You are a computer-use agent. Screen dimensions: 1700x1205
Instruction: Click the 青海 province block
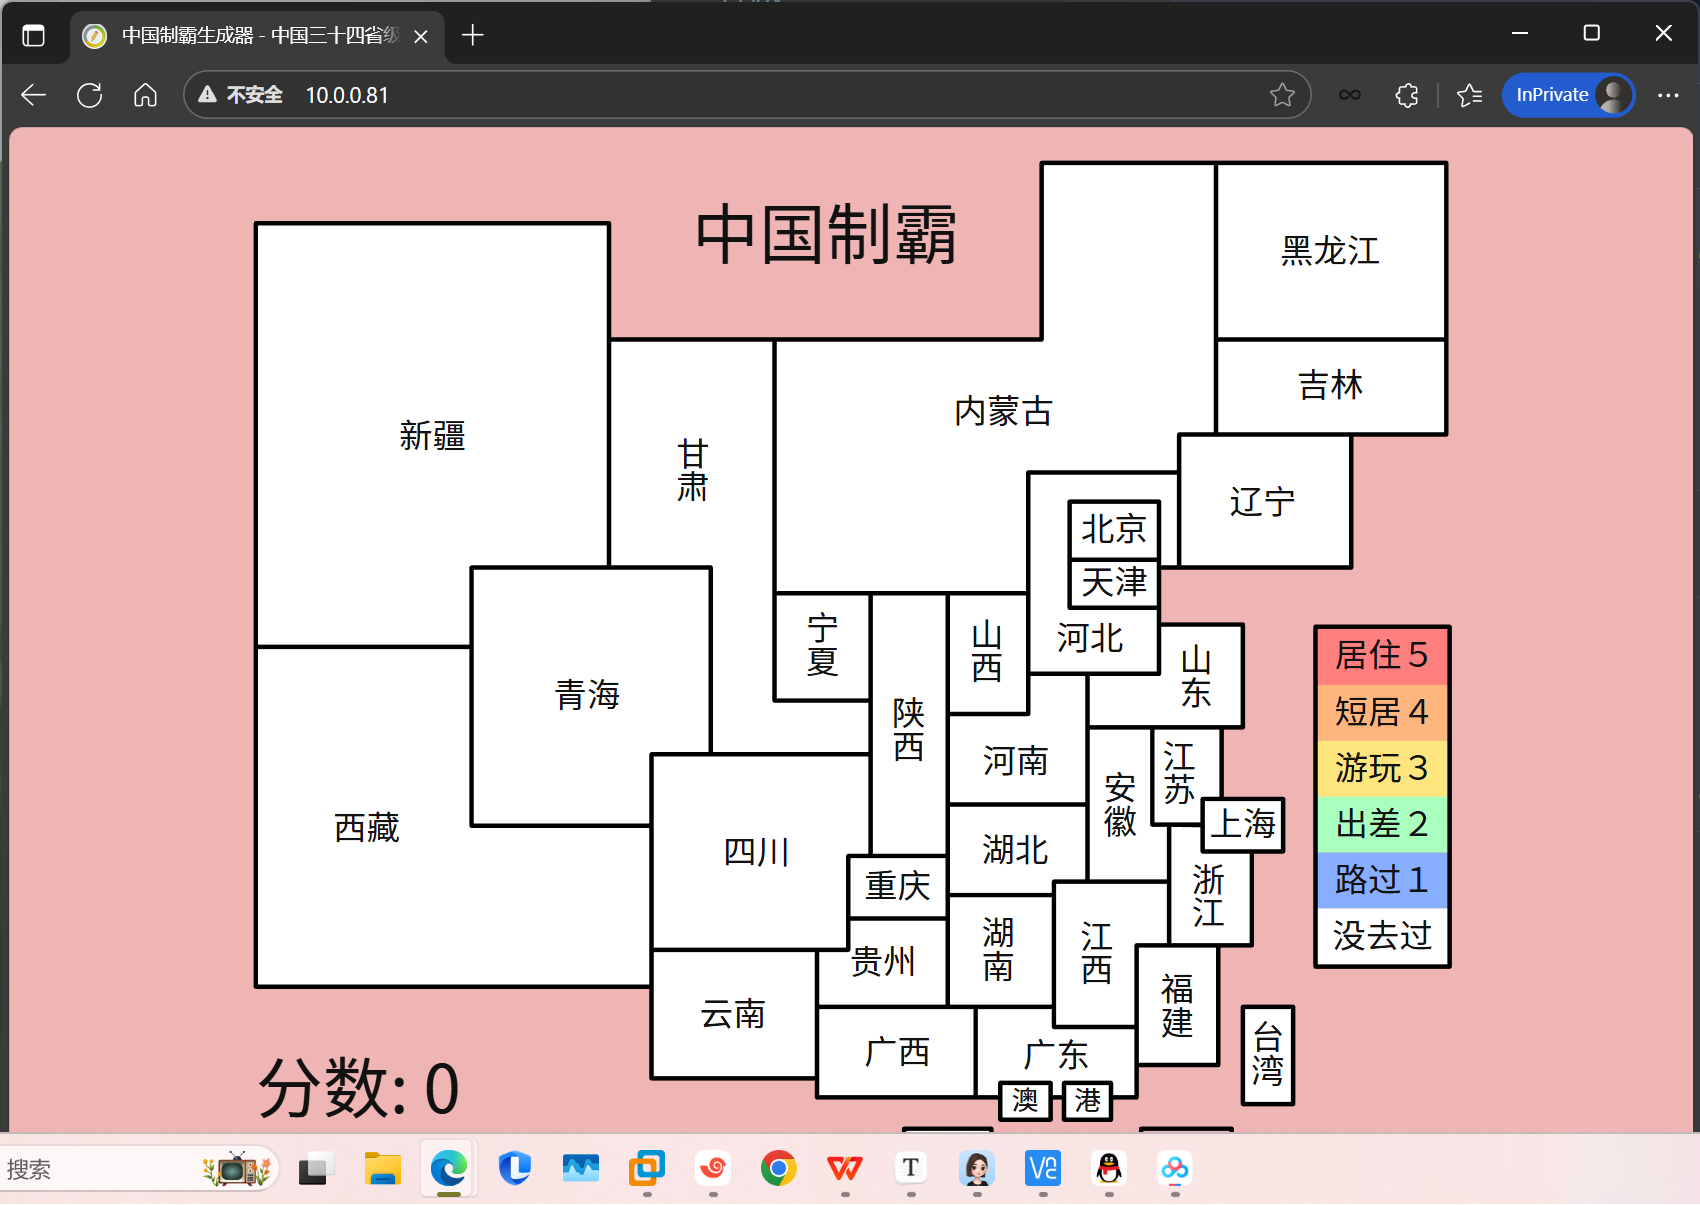coord(588,695)
